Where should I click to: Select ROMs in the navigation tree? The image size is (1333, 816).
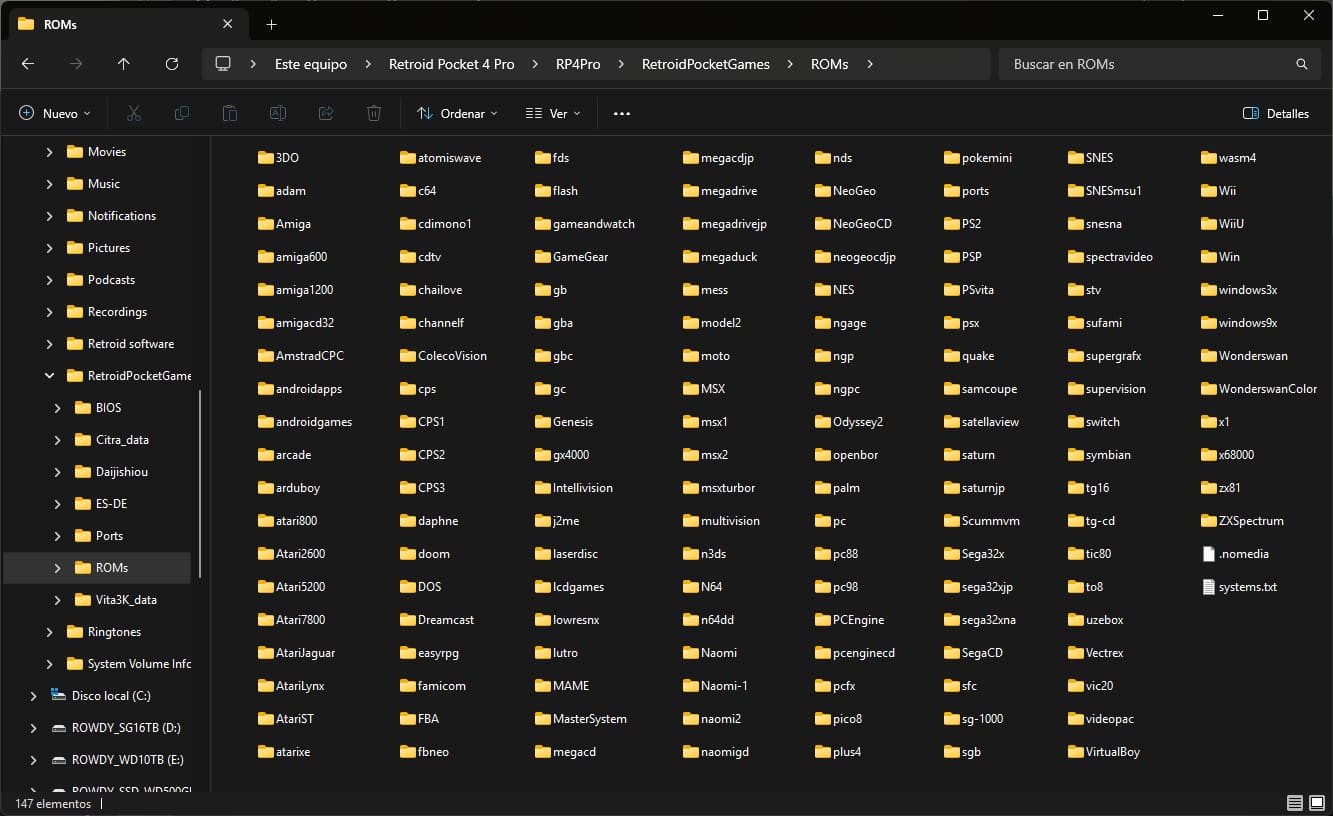[111, 568]
